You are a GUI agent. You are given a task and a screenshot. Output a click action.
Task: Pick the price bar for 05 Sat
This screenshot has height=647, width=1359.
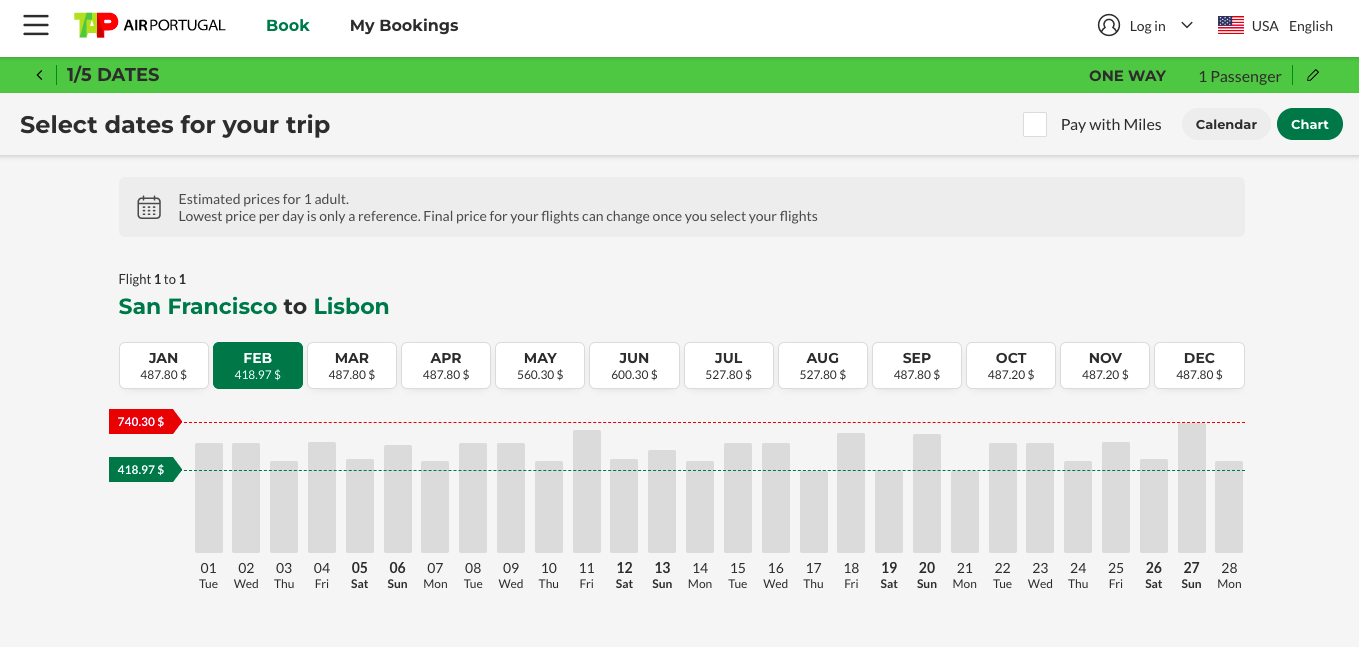(360, 506)
